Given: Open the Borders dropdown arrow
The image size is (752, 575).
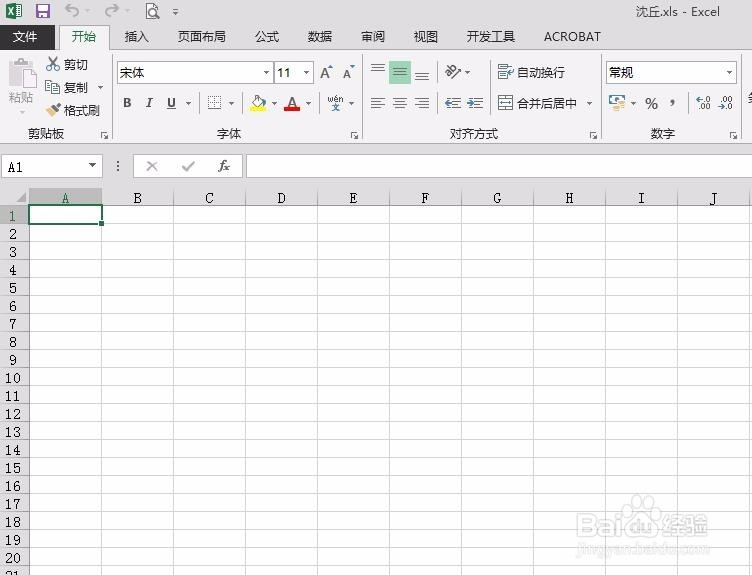Looking at the screenshot, I should 231,103.
